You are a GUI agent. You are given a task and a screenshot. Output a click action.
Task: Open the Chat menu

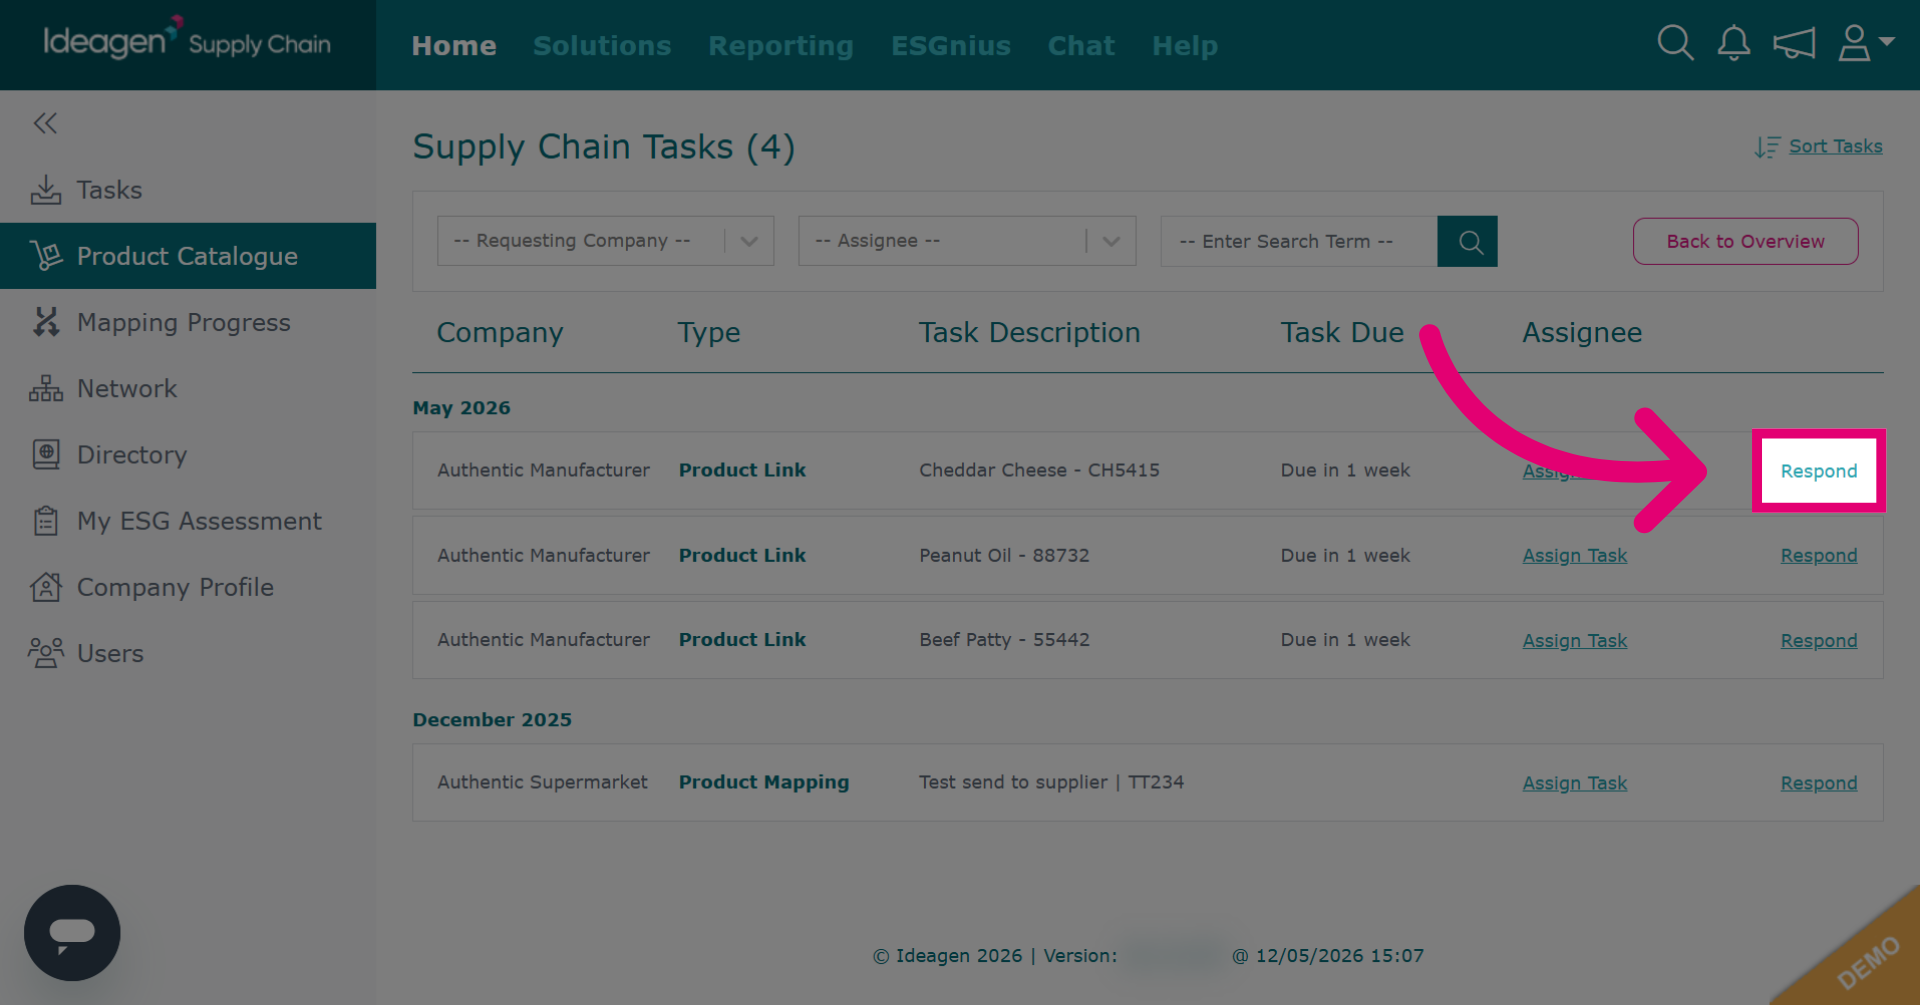(x=1081, y=46)
